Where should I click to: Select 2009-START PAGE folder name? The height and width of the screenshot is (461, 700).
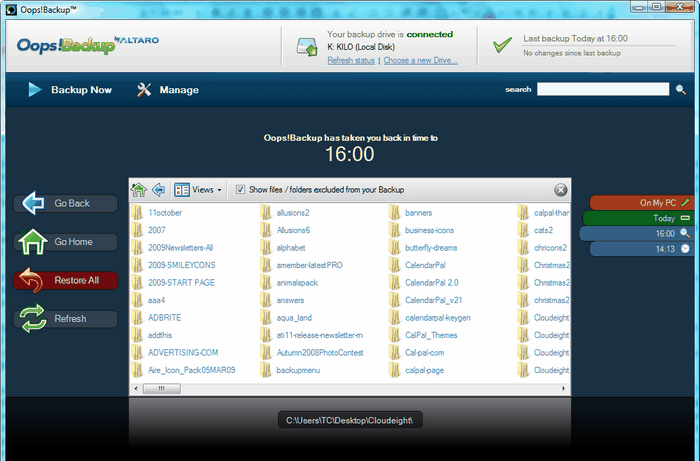pyautogui.click(x=181, y=282)
